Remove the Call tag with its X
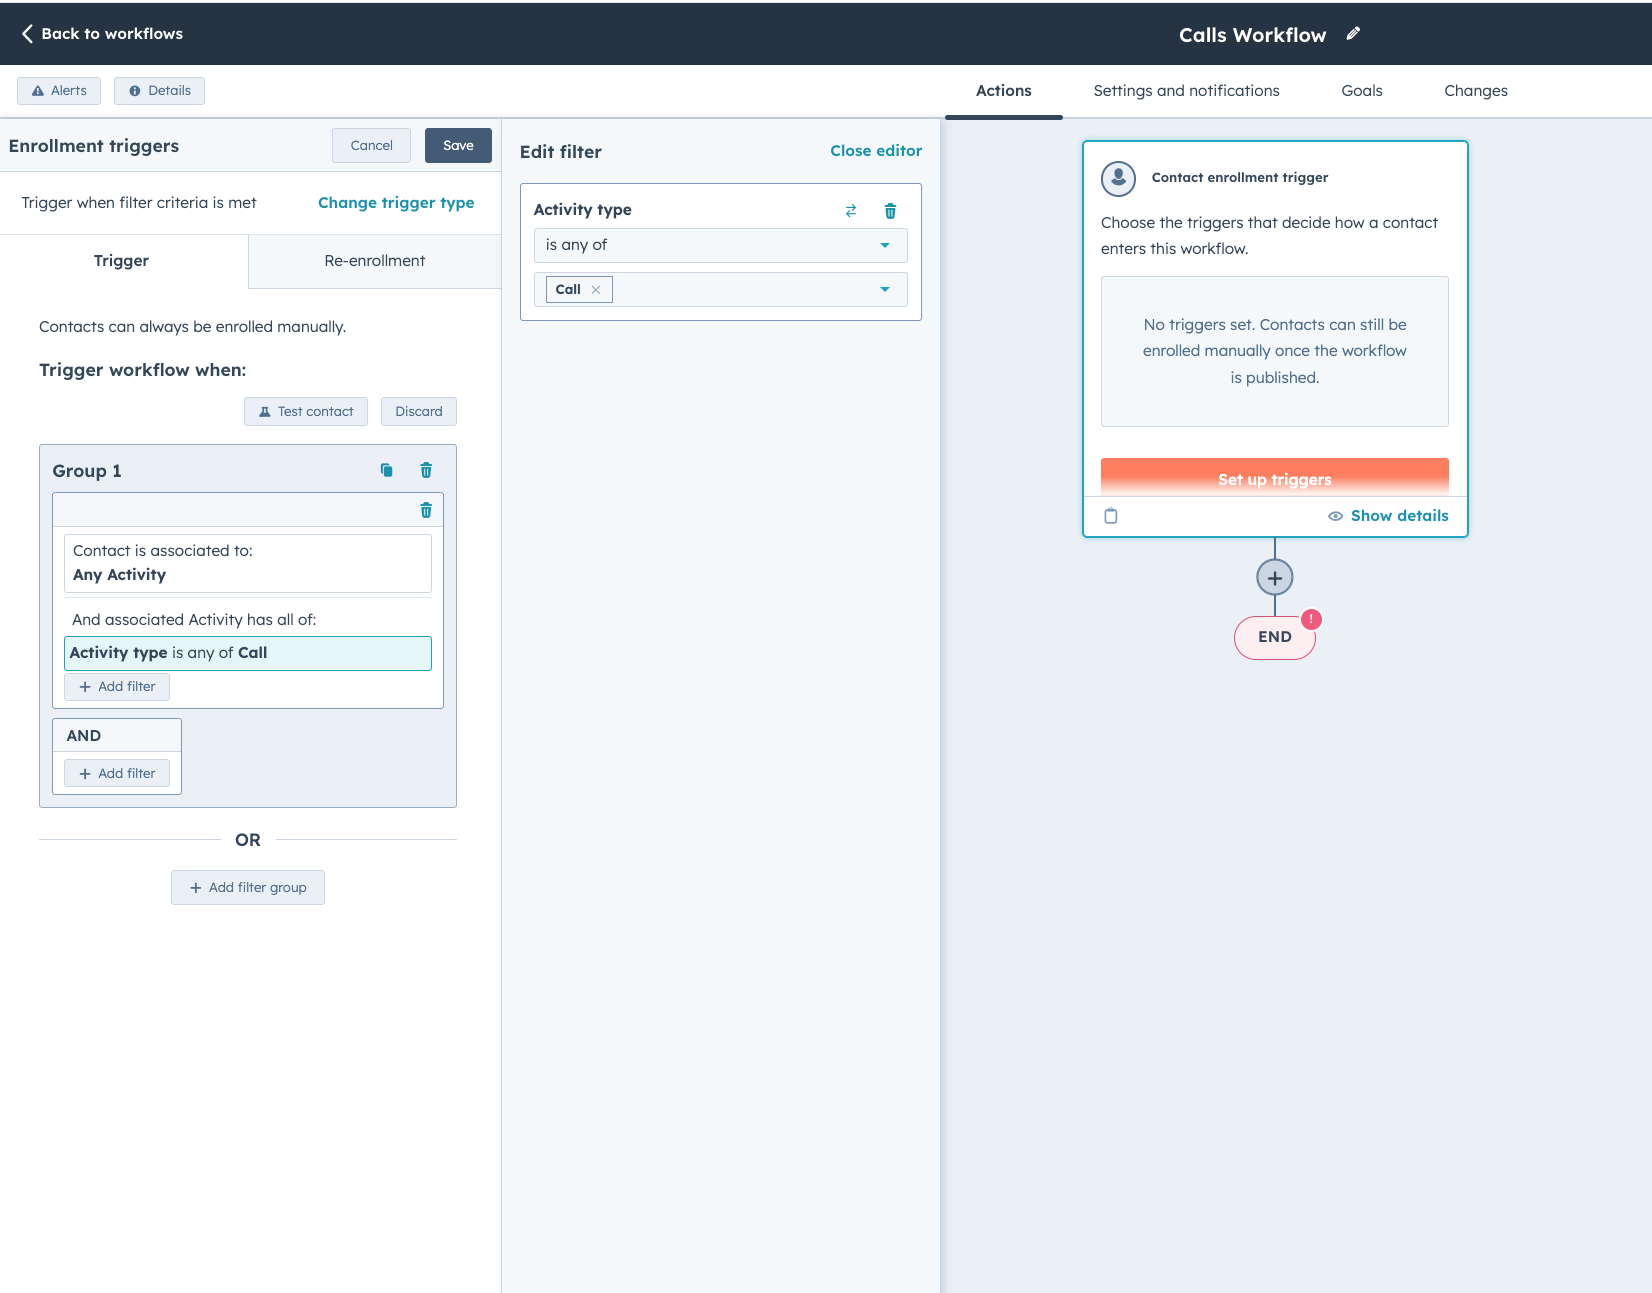The width and height of the screenshot is (1652, 1293). [596, 290]
